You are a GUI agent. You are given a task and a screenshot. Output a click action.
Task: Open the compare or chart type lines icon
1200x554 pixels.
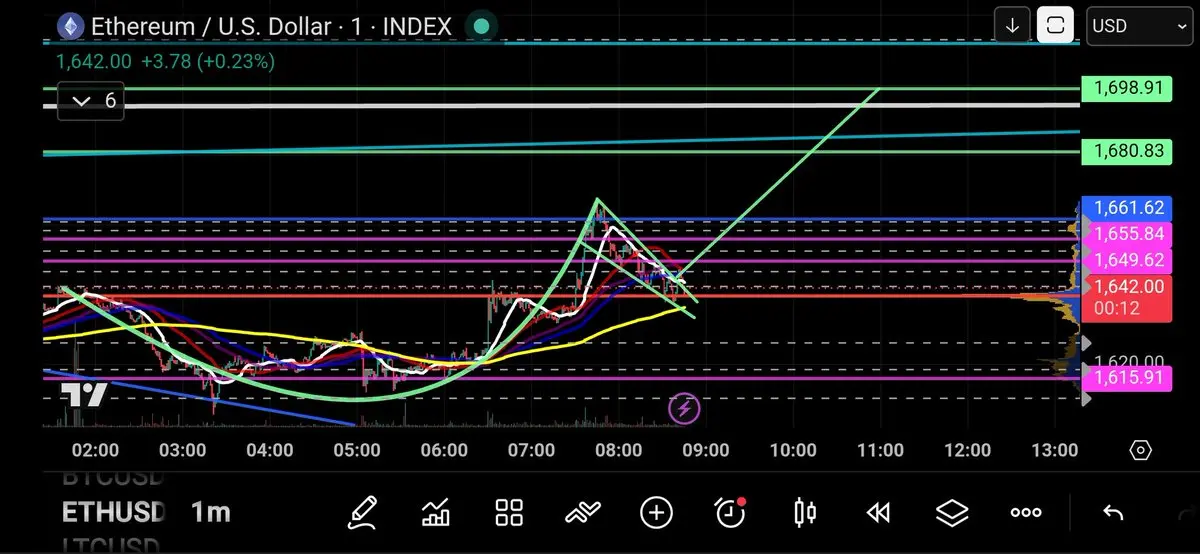tap(583, 513)
